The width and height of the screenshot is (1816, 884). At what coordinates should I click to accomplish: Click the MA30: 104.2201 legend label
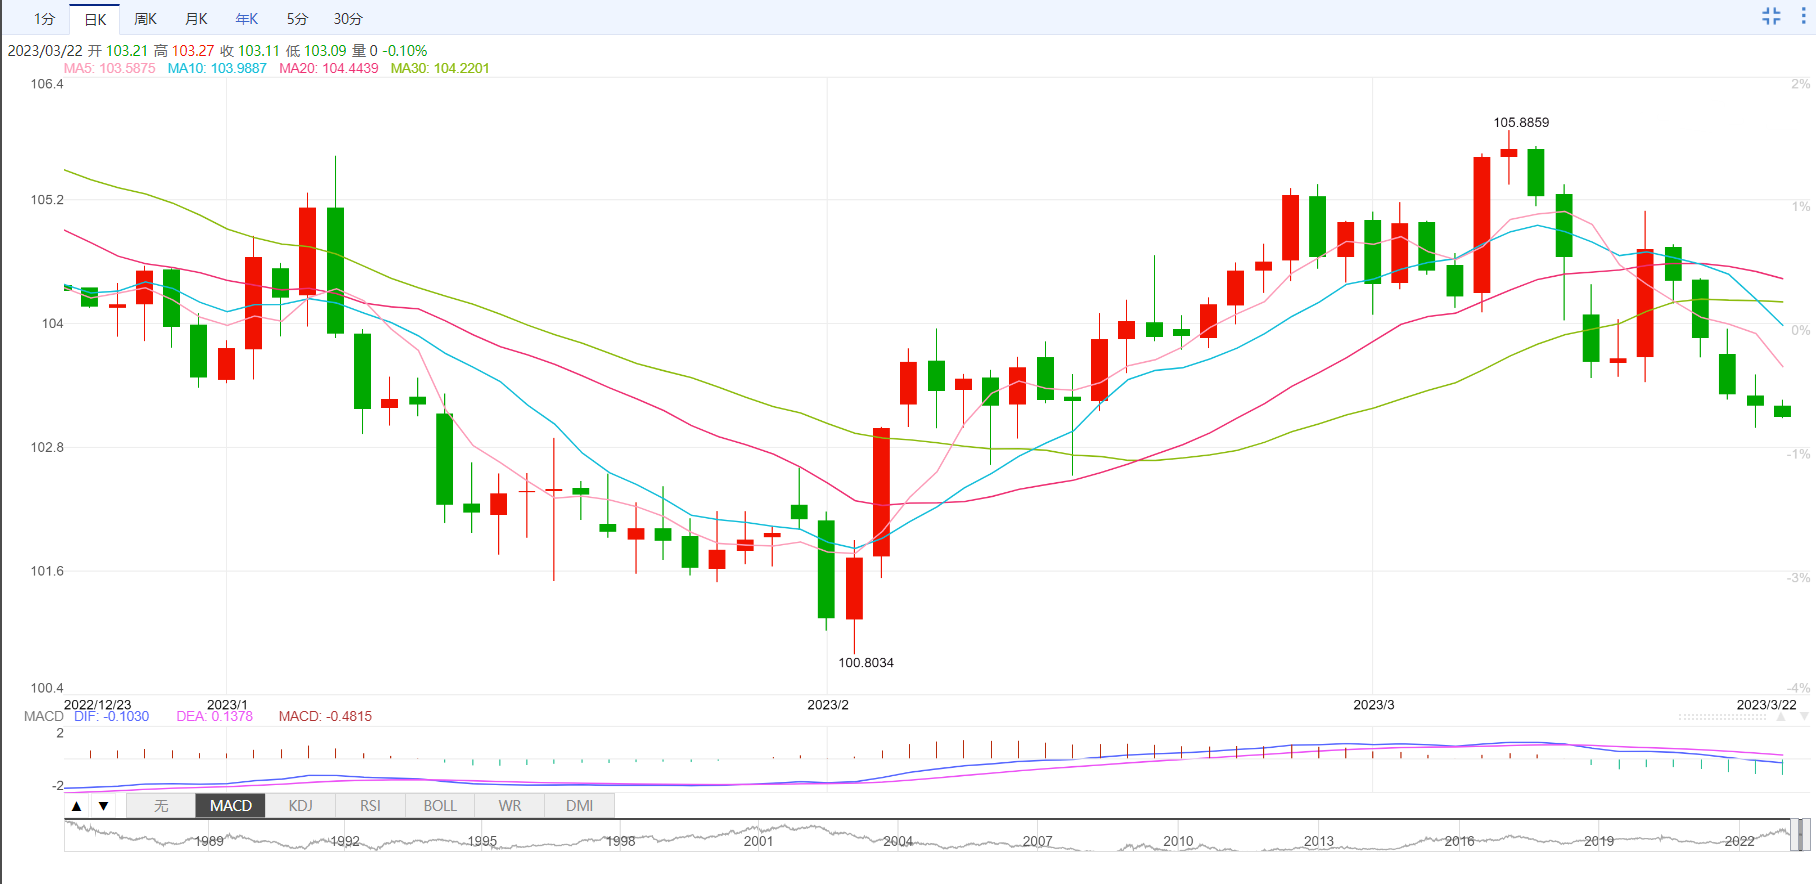click(x=440, y=68)
